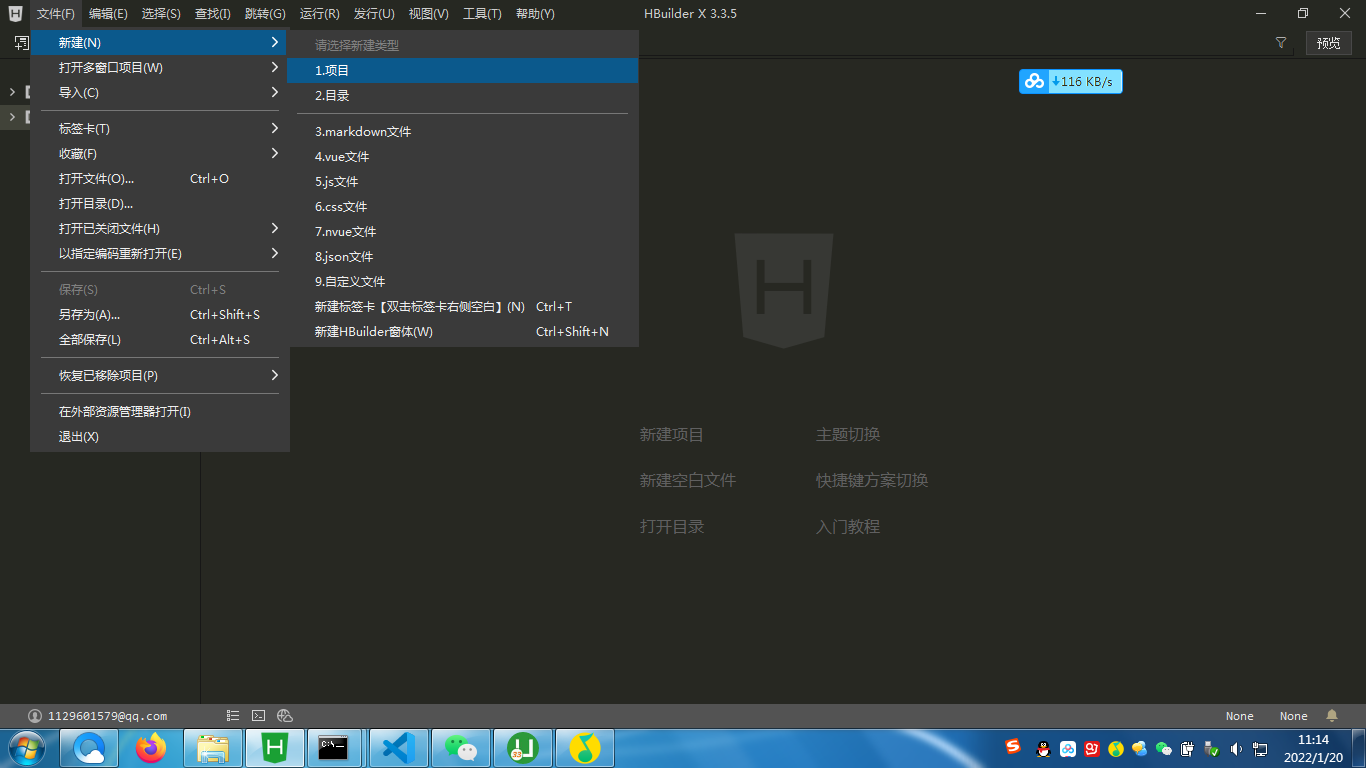Screen dimensions: 1366x768
Task: Open the Windows Start menu
Action: [x=26, y=748]
